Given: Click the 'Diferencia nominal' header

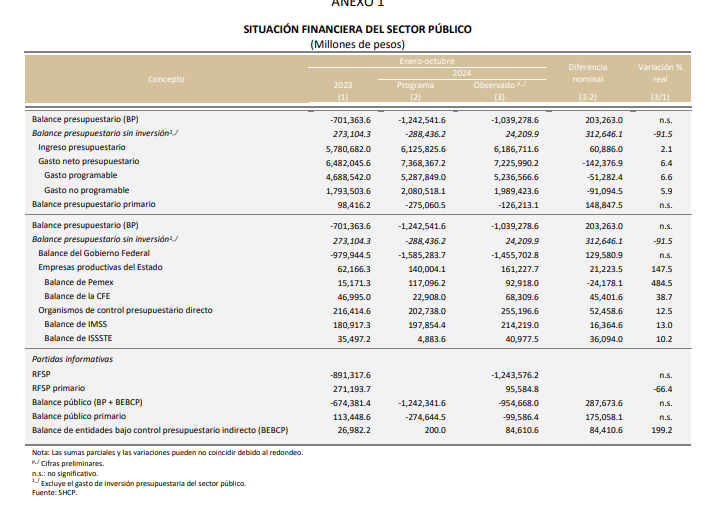Looking at the screenshot, I should coord(588,73).
